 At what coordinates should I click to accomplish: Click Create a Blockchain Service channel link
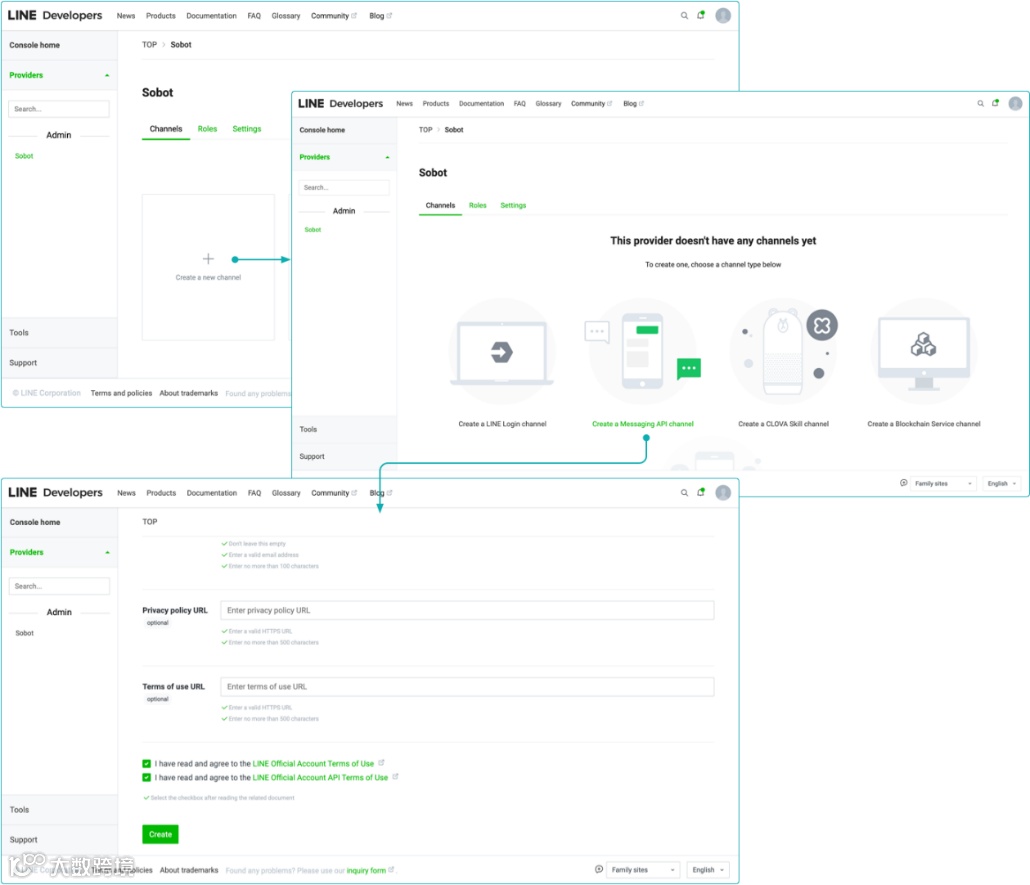[x=924, y=424]
